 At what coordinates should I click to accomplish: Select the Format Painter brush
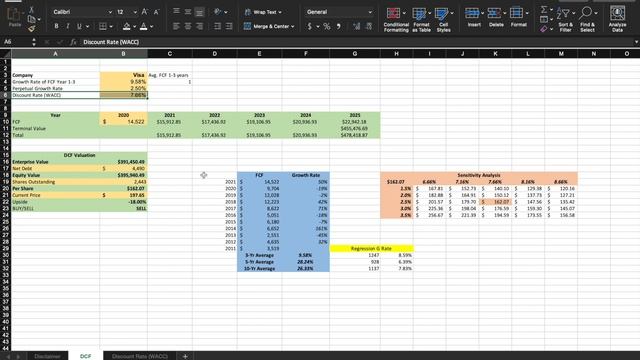point(31,28)
